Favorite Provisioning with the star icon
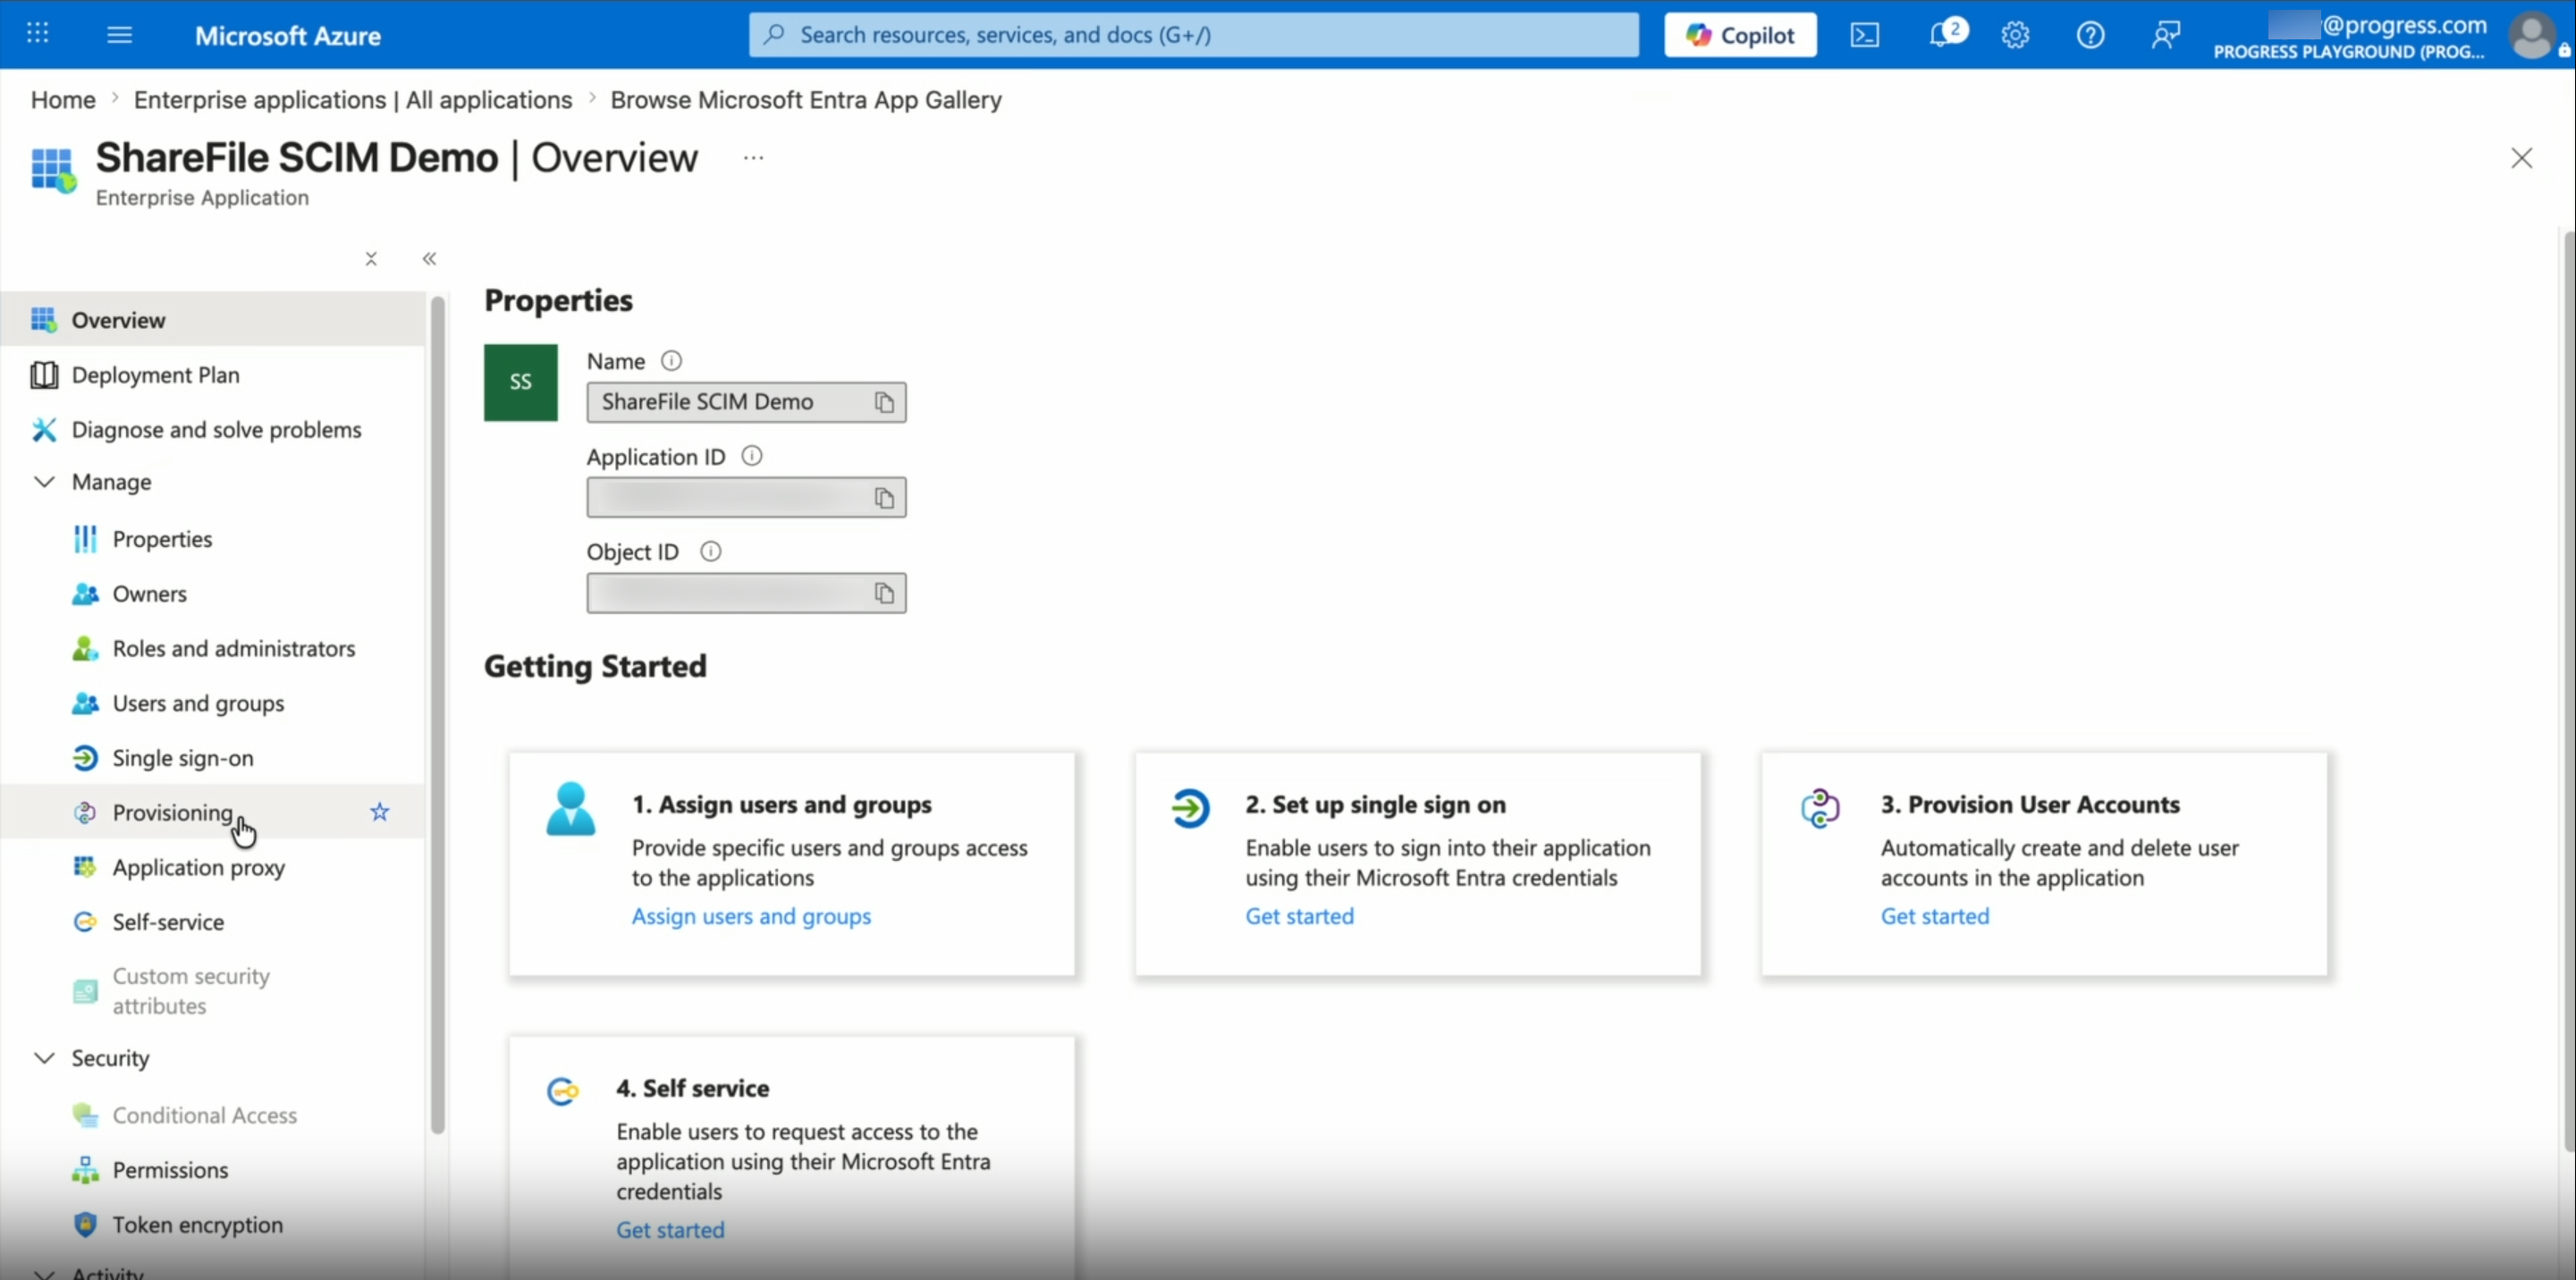The height and width of the screenshot is (1280, 2576). click(379, 811)
